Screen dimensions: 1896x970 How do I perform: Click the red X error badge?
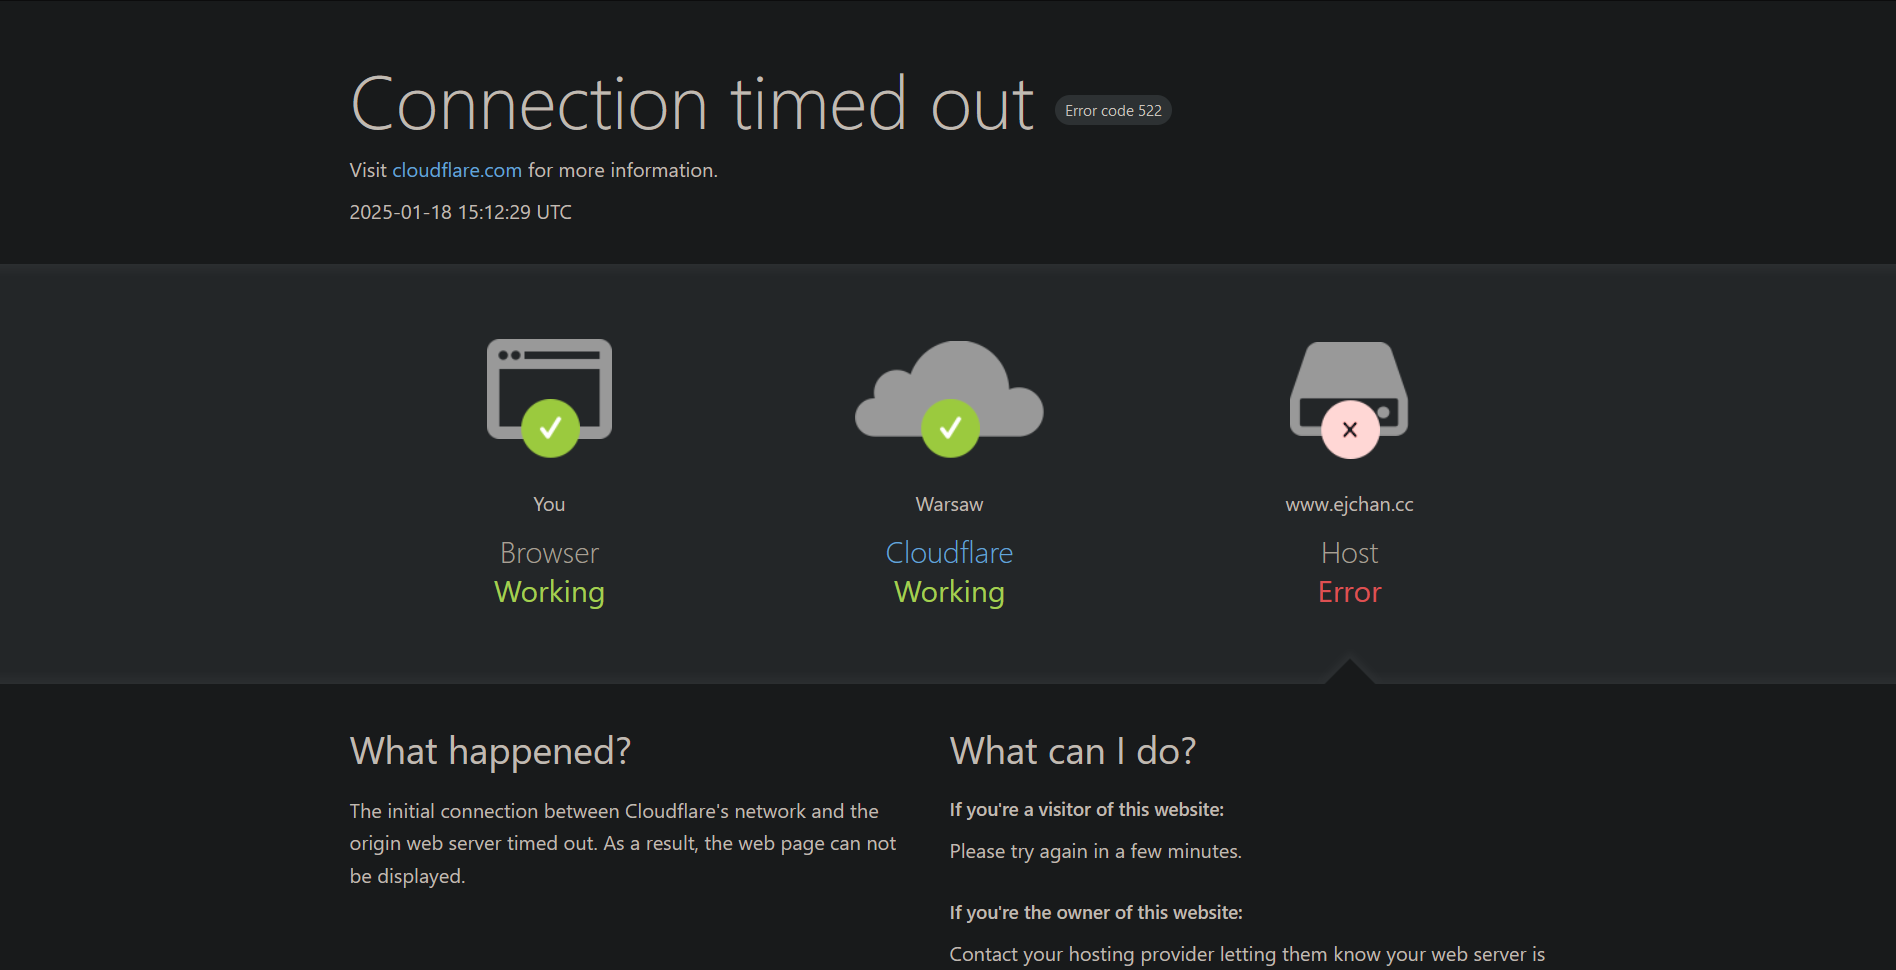1350,429
